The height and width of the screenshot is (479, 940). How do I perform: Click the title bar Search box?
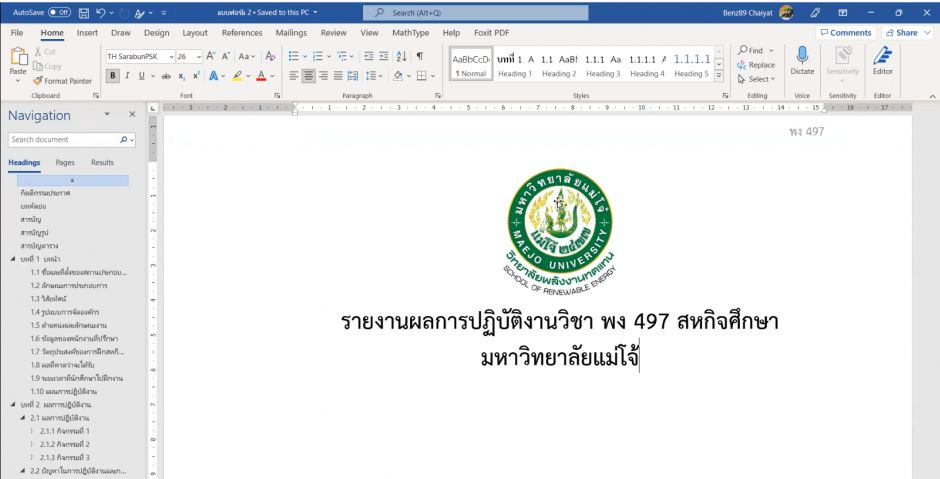coord(475,13)
